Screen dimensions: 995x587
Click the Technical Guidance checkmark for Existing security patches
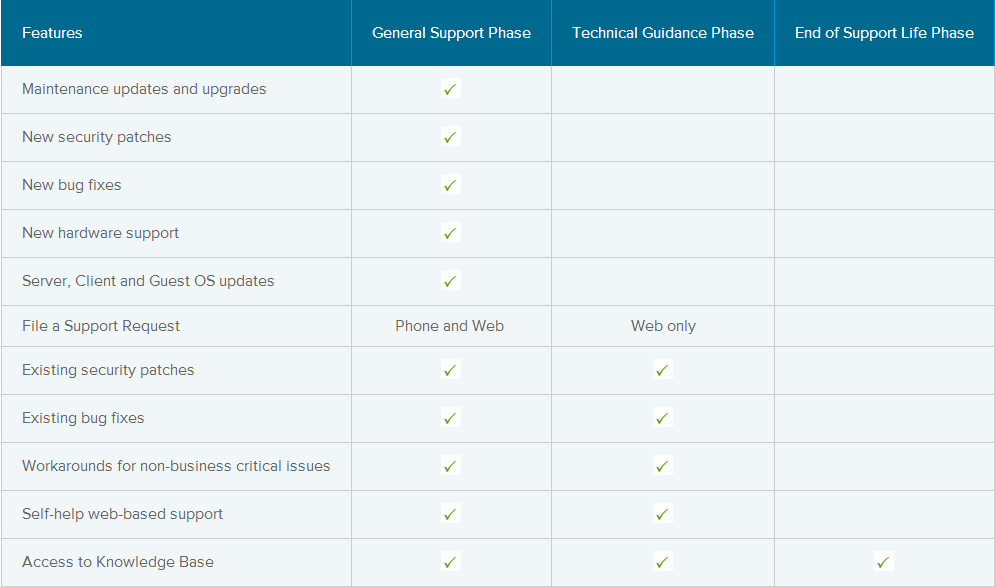[662, 370]
